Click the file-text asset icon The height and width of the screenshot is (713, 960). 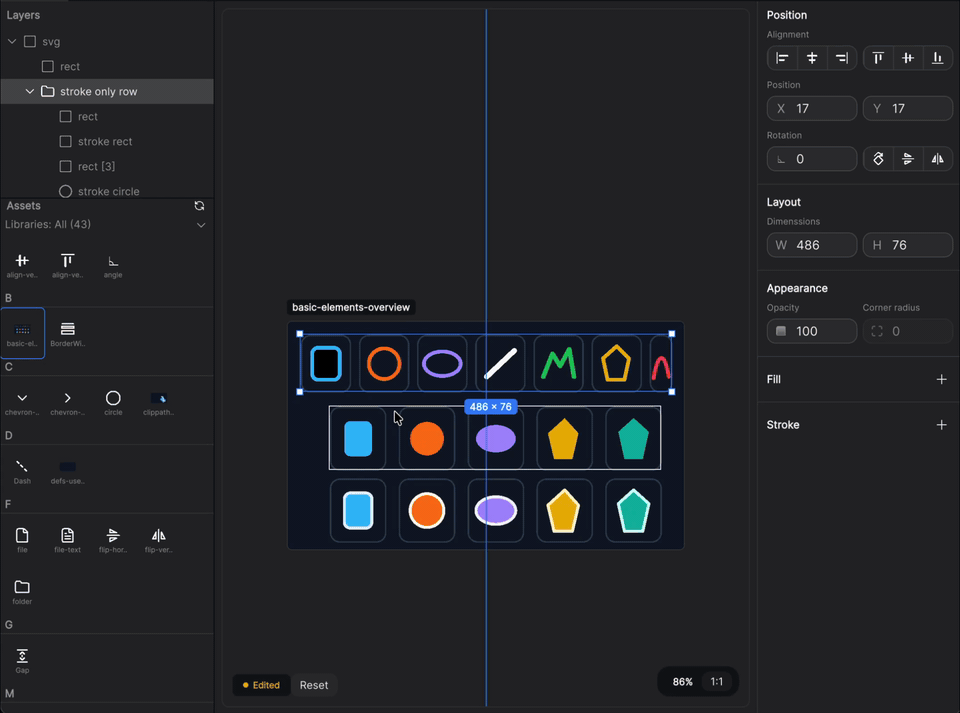(x=67, y=538)
